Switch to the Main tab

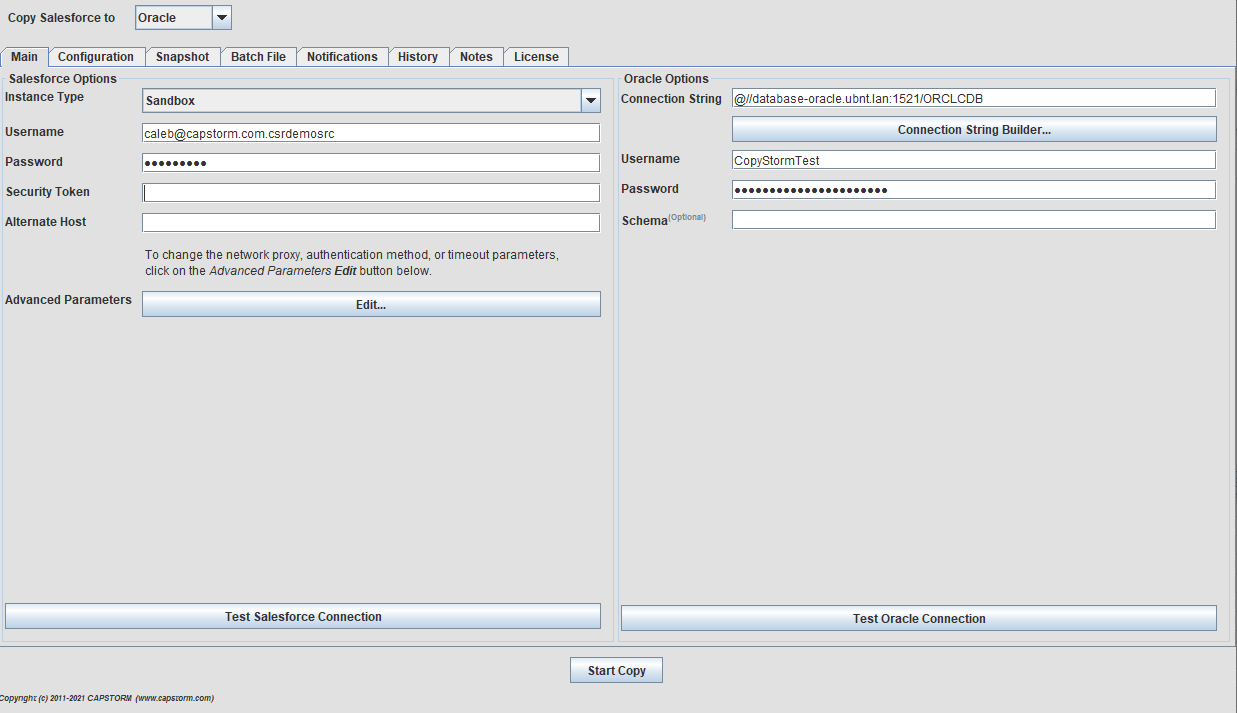pos(24,57)
